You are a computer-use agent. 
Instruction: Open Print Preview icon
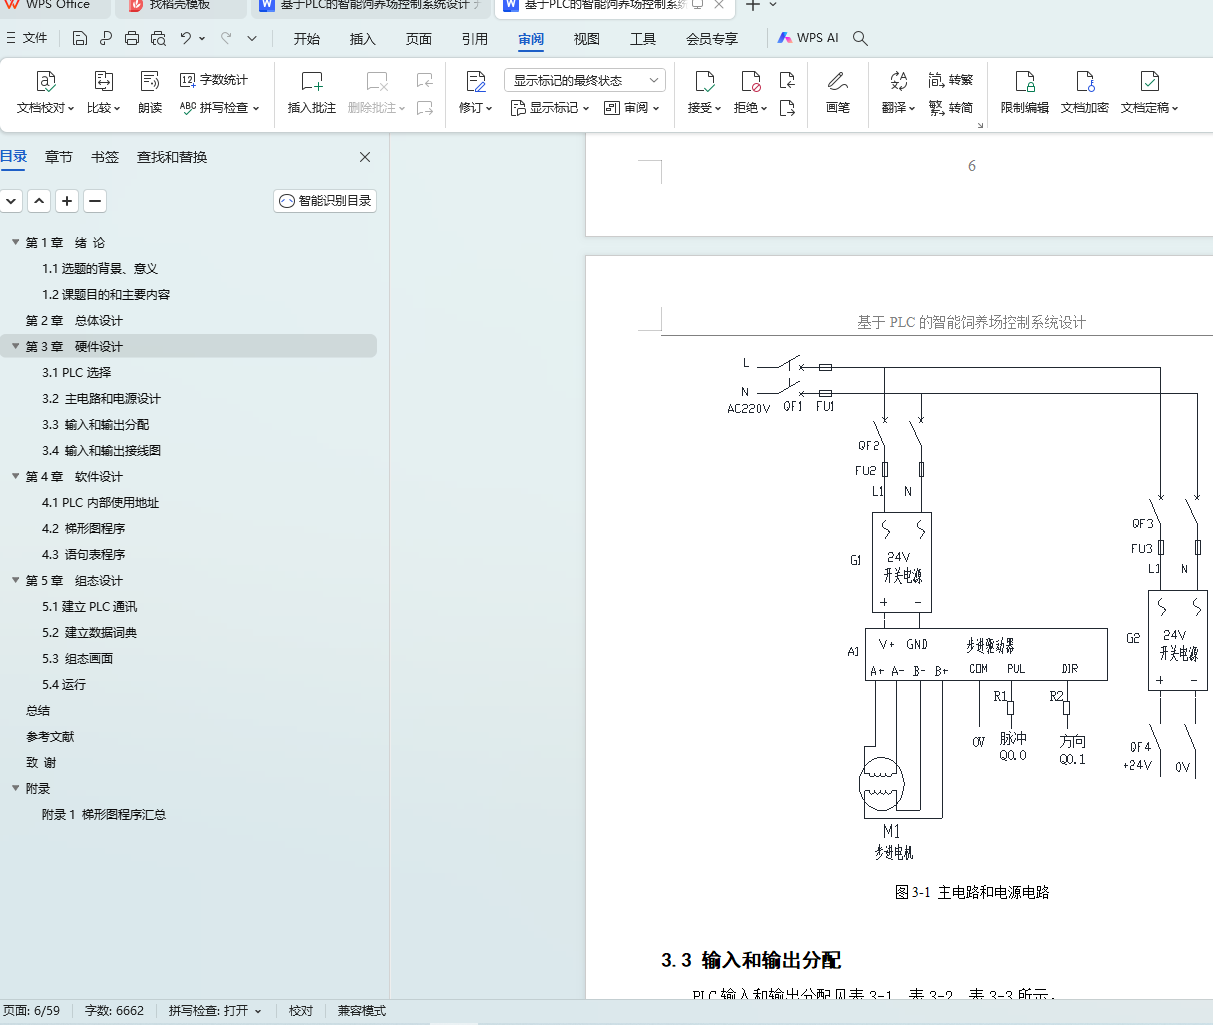tap(158, 38)
